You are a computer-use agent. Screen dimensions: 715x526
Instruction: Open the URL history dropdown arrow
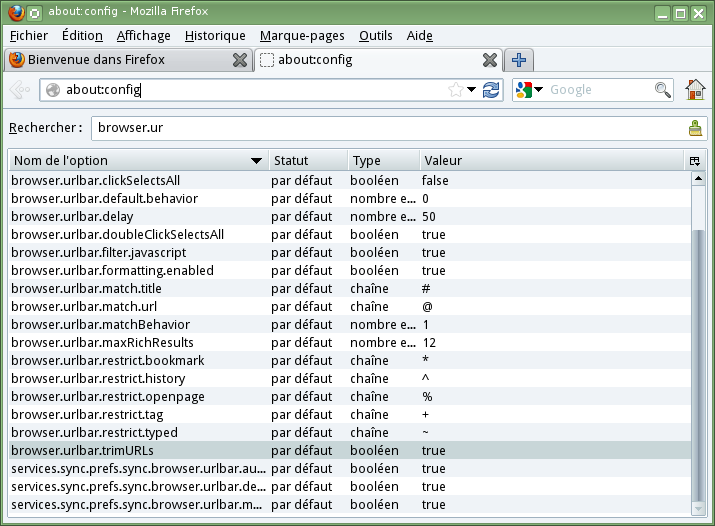tap(471, 89)
